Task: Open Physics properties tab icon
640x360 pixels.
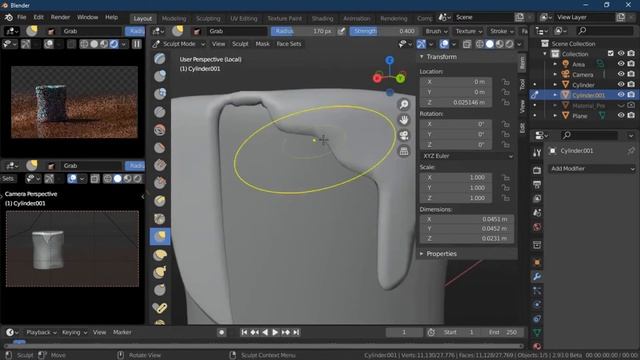Action: 537,304
